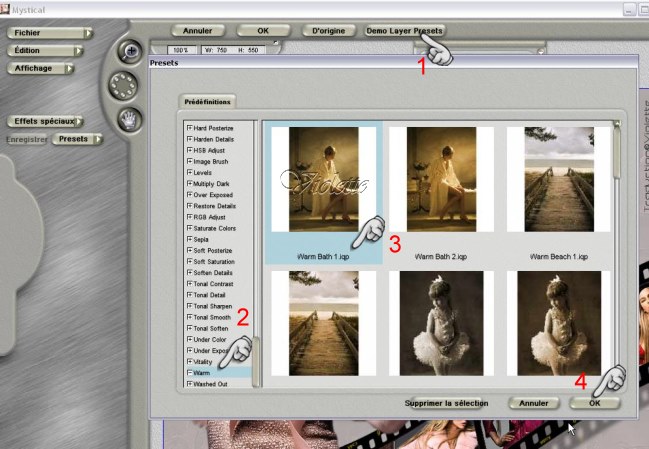Click the arrow icon on Fichier button

pos(89,32)
